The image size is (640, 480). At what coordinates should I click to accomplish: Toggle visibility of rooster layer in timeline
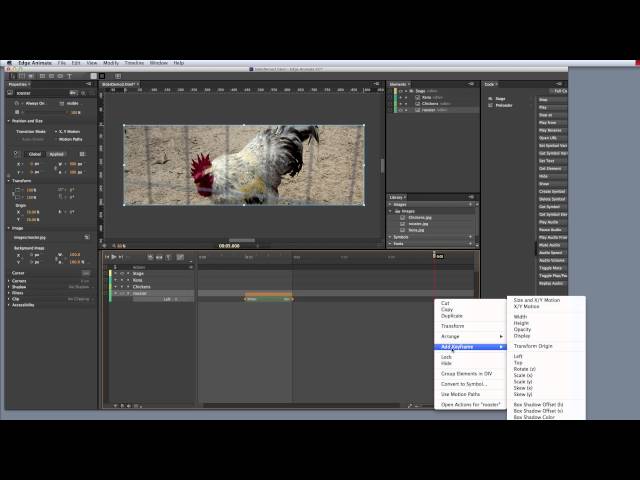122,293
